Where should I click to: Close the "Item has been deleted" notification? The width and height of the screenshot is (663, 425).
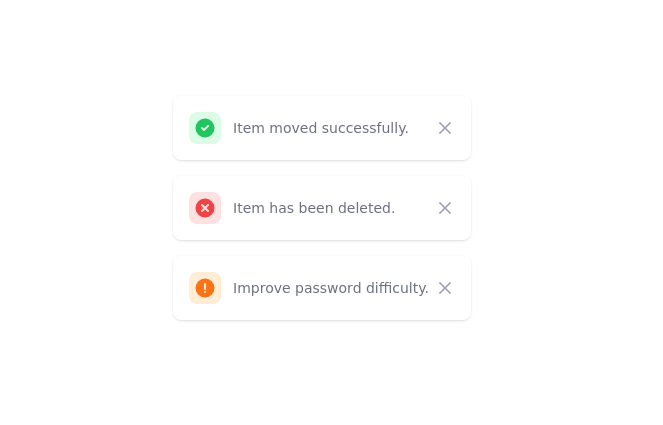445,208
